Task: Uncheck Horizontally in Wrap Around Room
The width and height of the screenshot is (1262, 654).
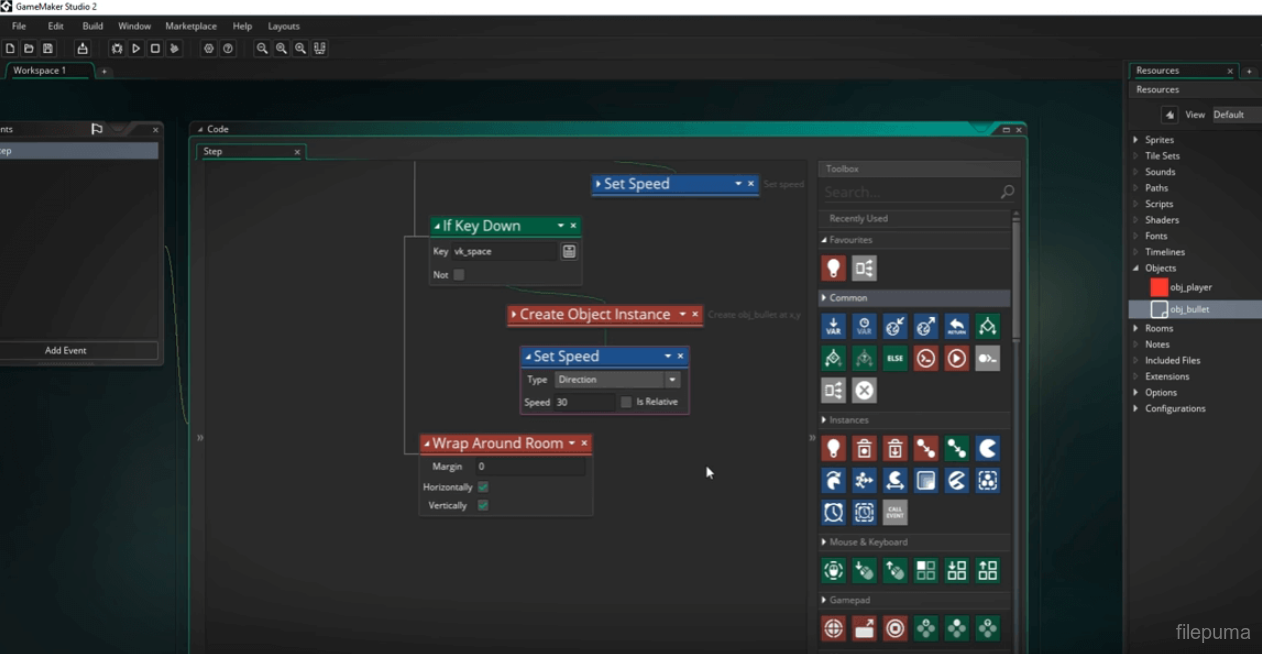Action: pyautogui.click(x=483, y=487)
